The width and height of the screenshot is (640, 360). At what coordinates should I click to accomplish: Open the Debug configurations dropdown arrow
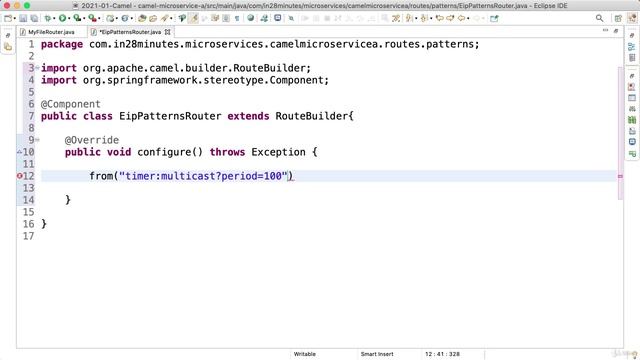pyautogui.click(x=54, y=19)
